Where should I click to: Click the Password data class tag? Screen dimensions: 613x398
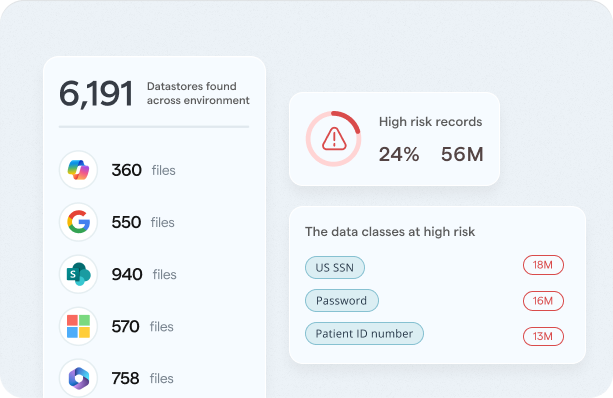coord(342,300)
